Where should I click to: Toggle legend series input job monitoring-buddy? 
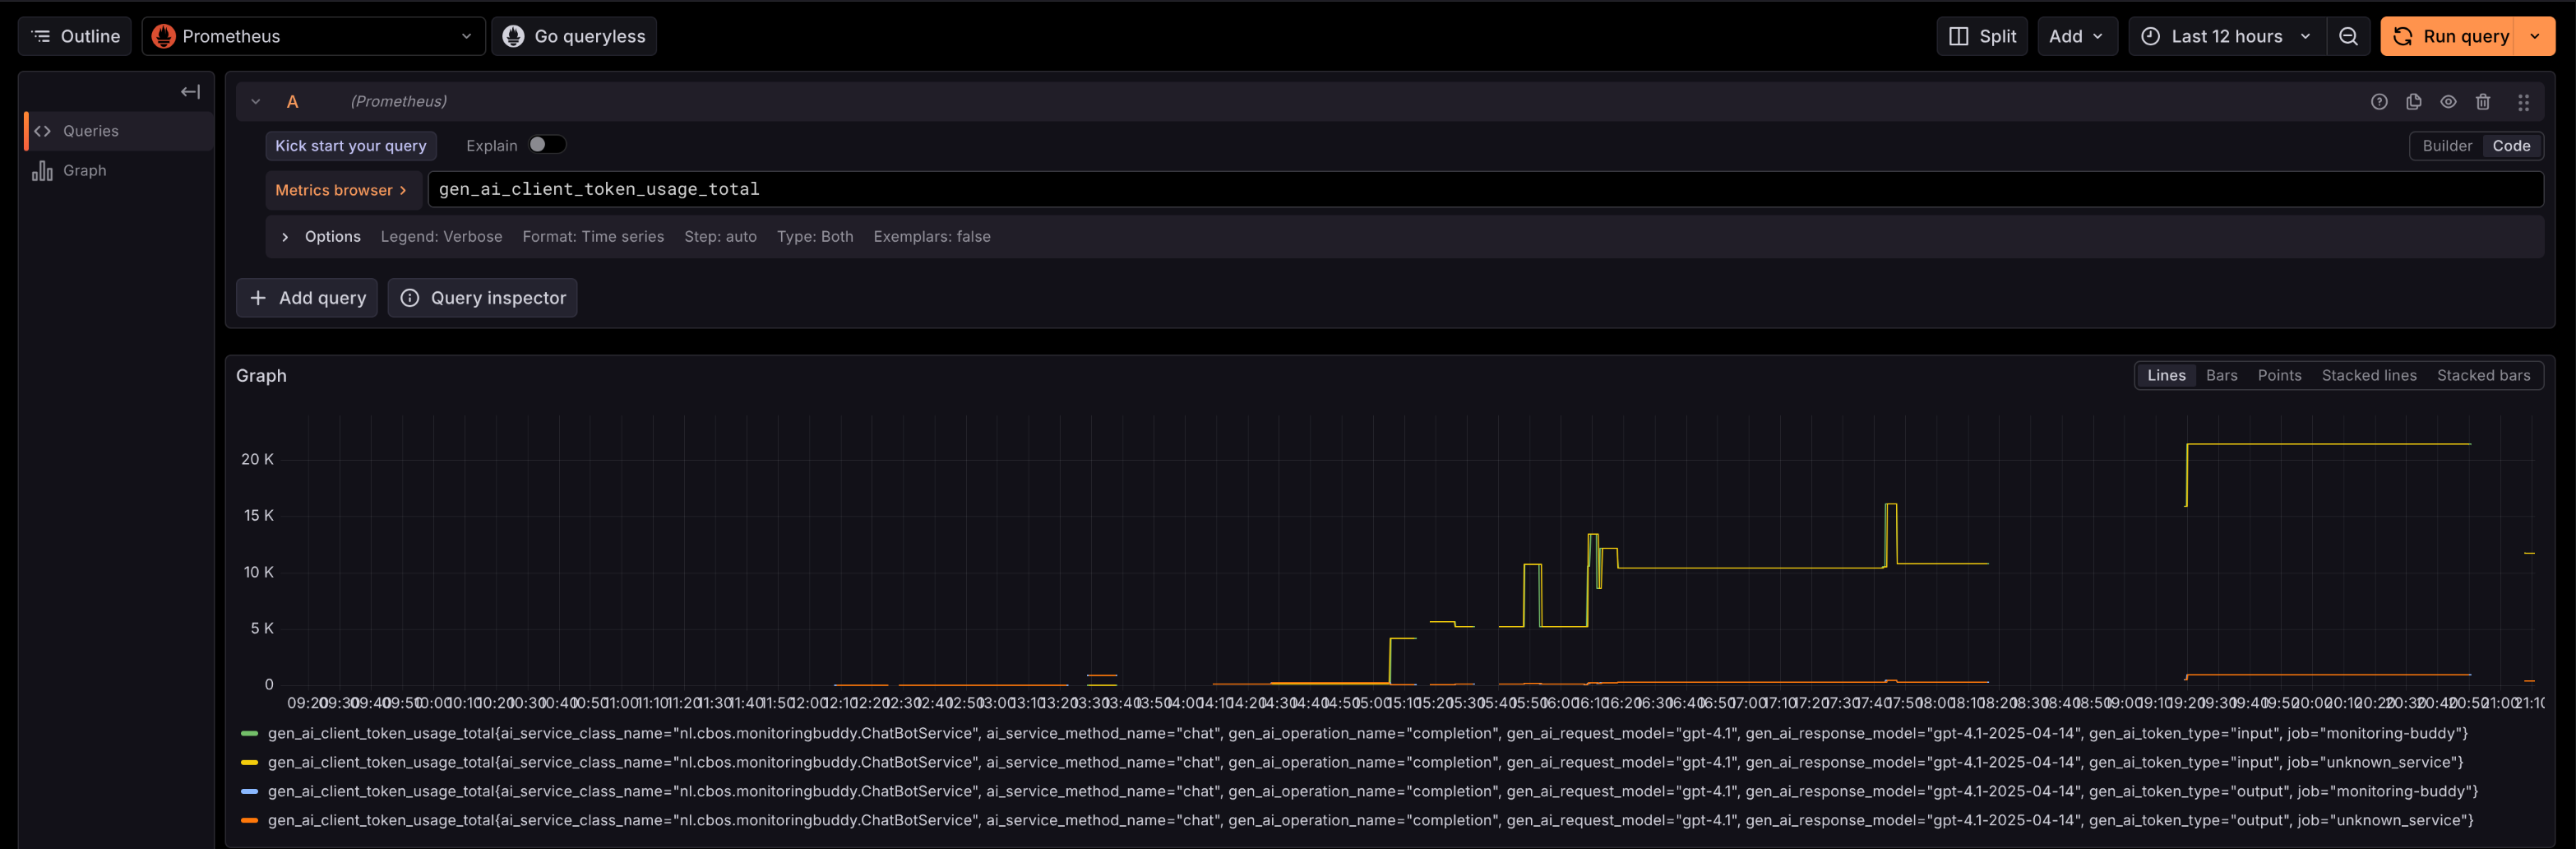(1367, 734)
